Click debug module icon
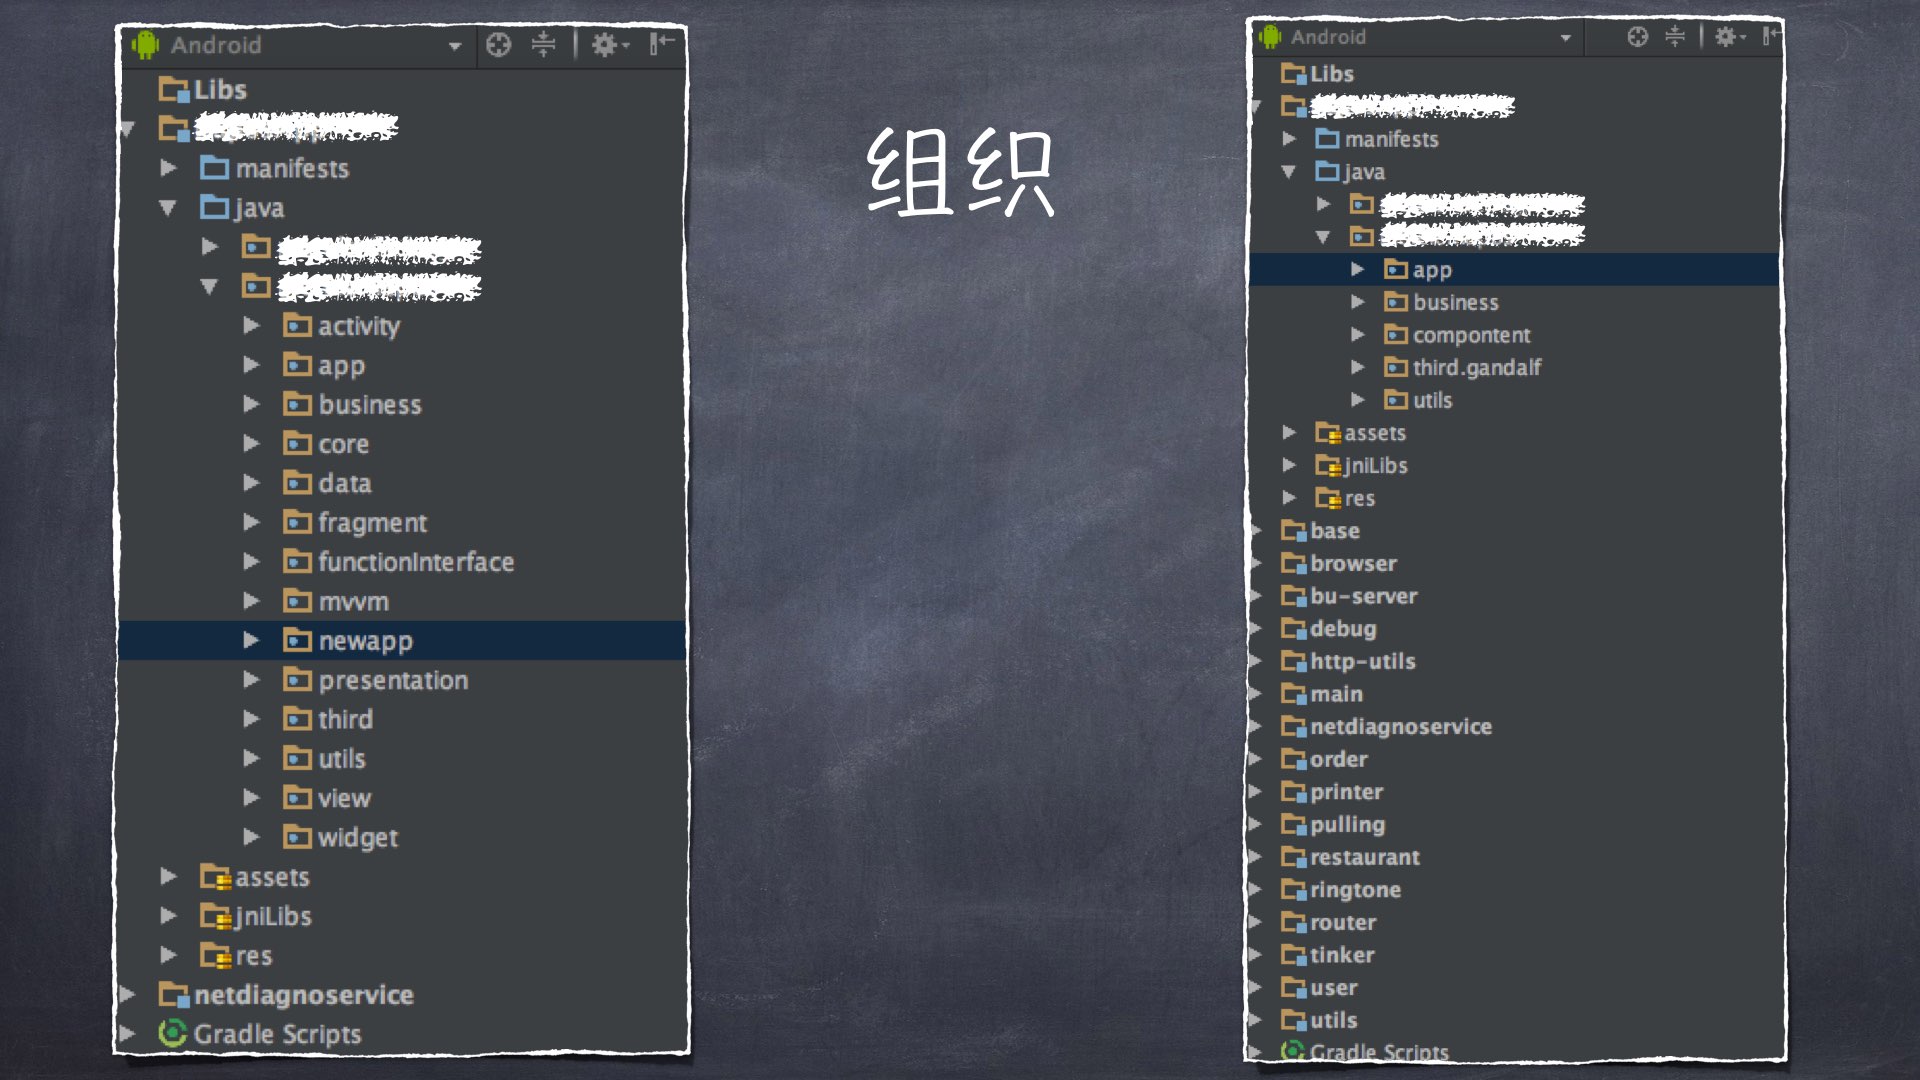 [1294, 629]
